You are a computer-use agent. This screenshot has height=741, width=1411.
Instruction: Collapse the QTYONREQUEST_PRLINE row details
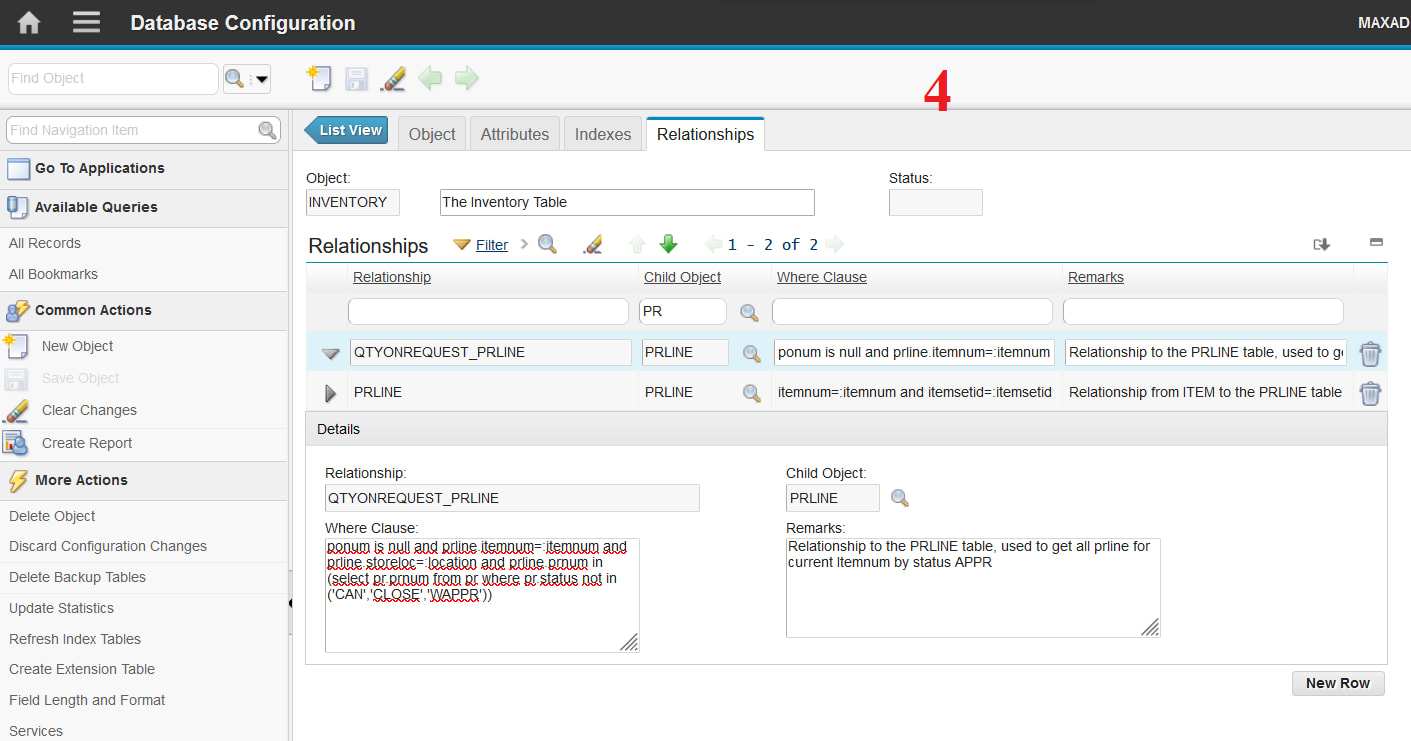(330, 353)
